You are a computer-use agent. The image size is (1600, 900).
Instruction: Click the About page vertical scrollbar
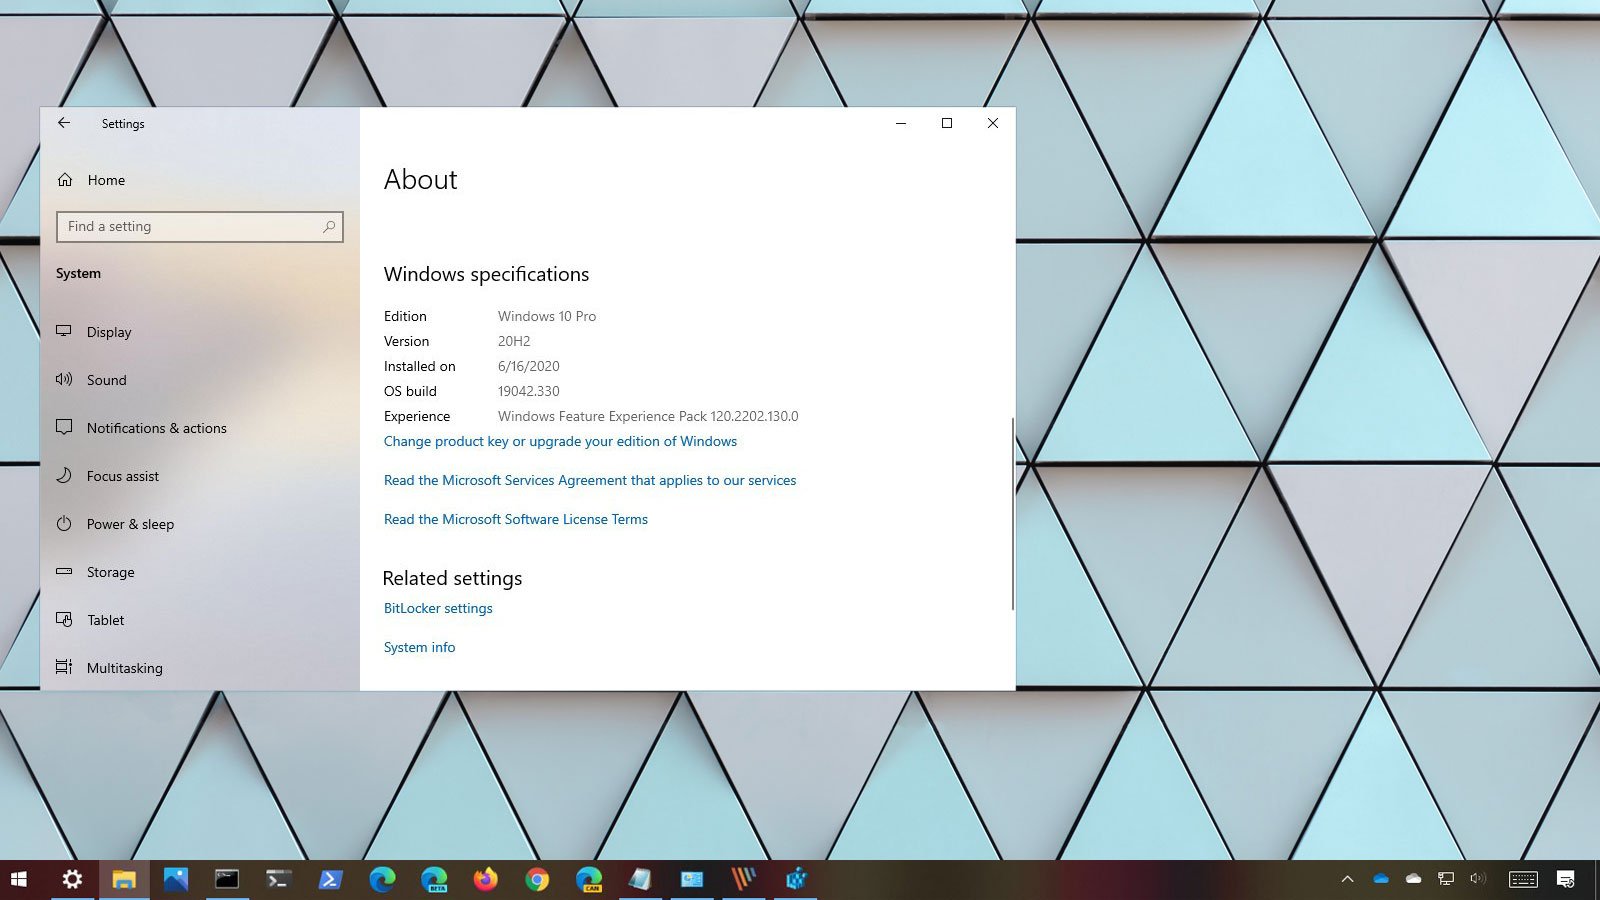point(1012,513)
